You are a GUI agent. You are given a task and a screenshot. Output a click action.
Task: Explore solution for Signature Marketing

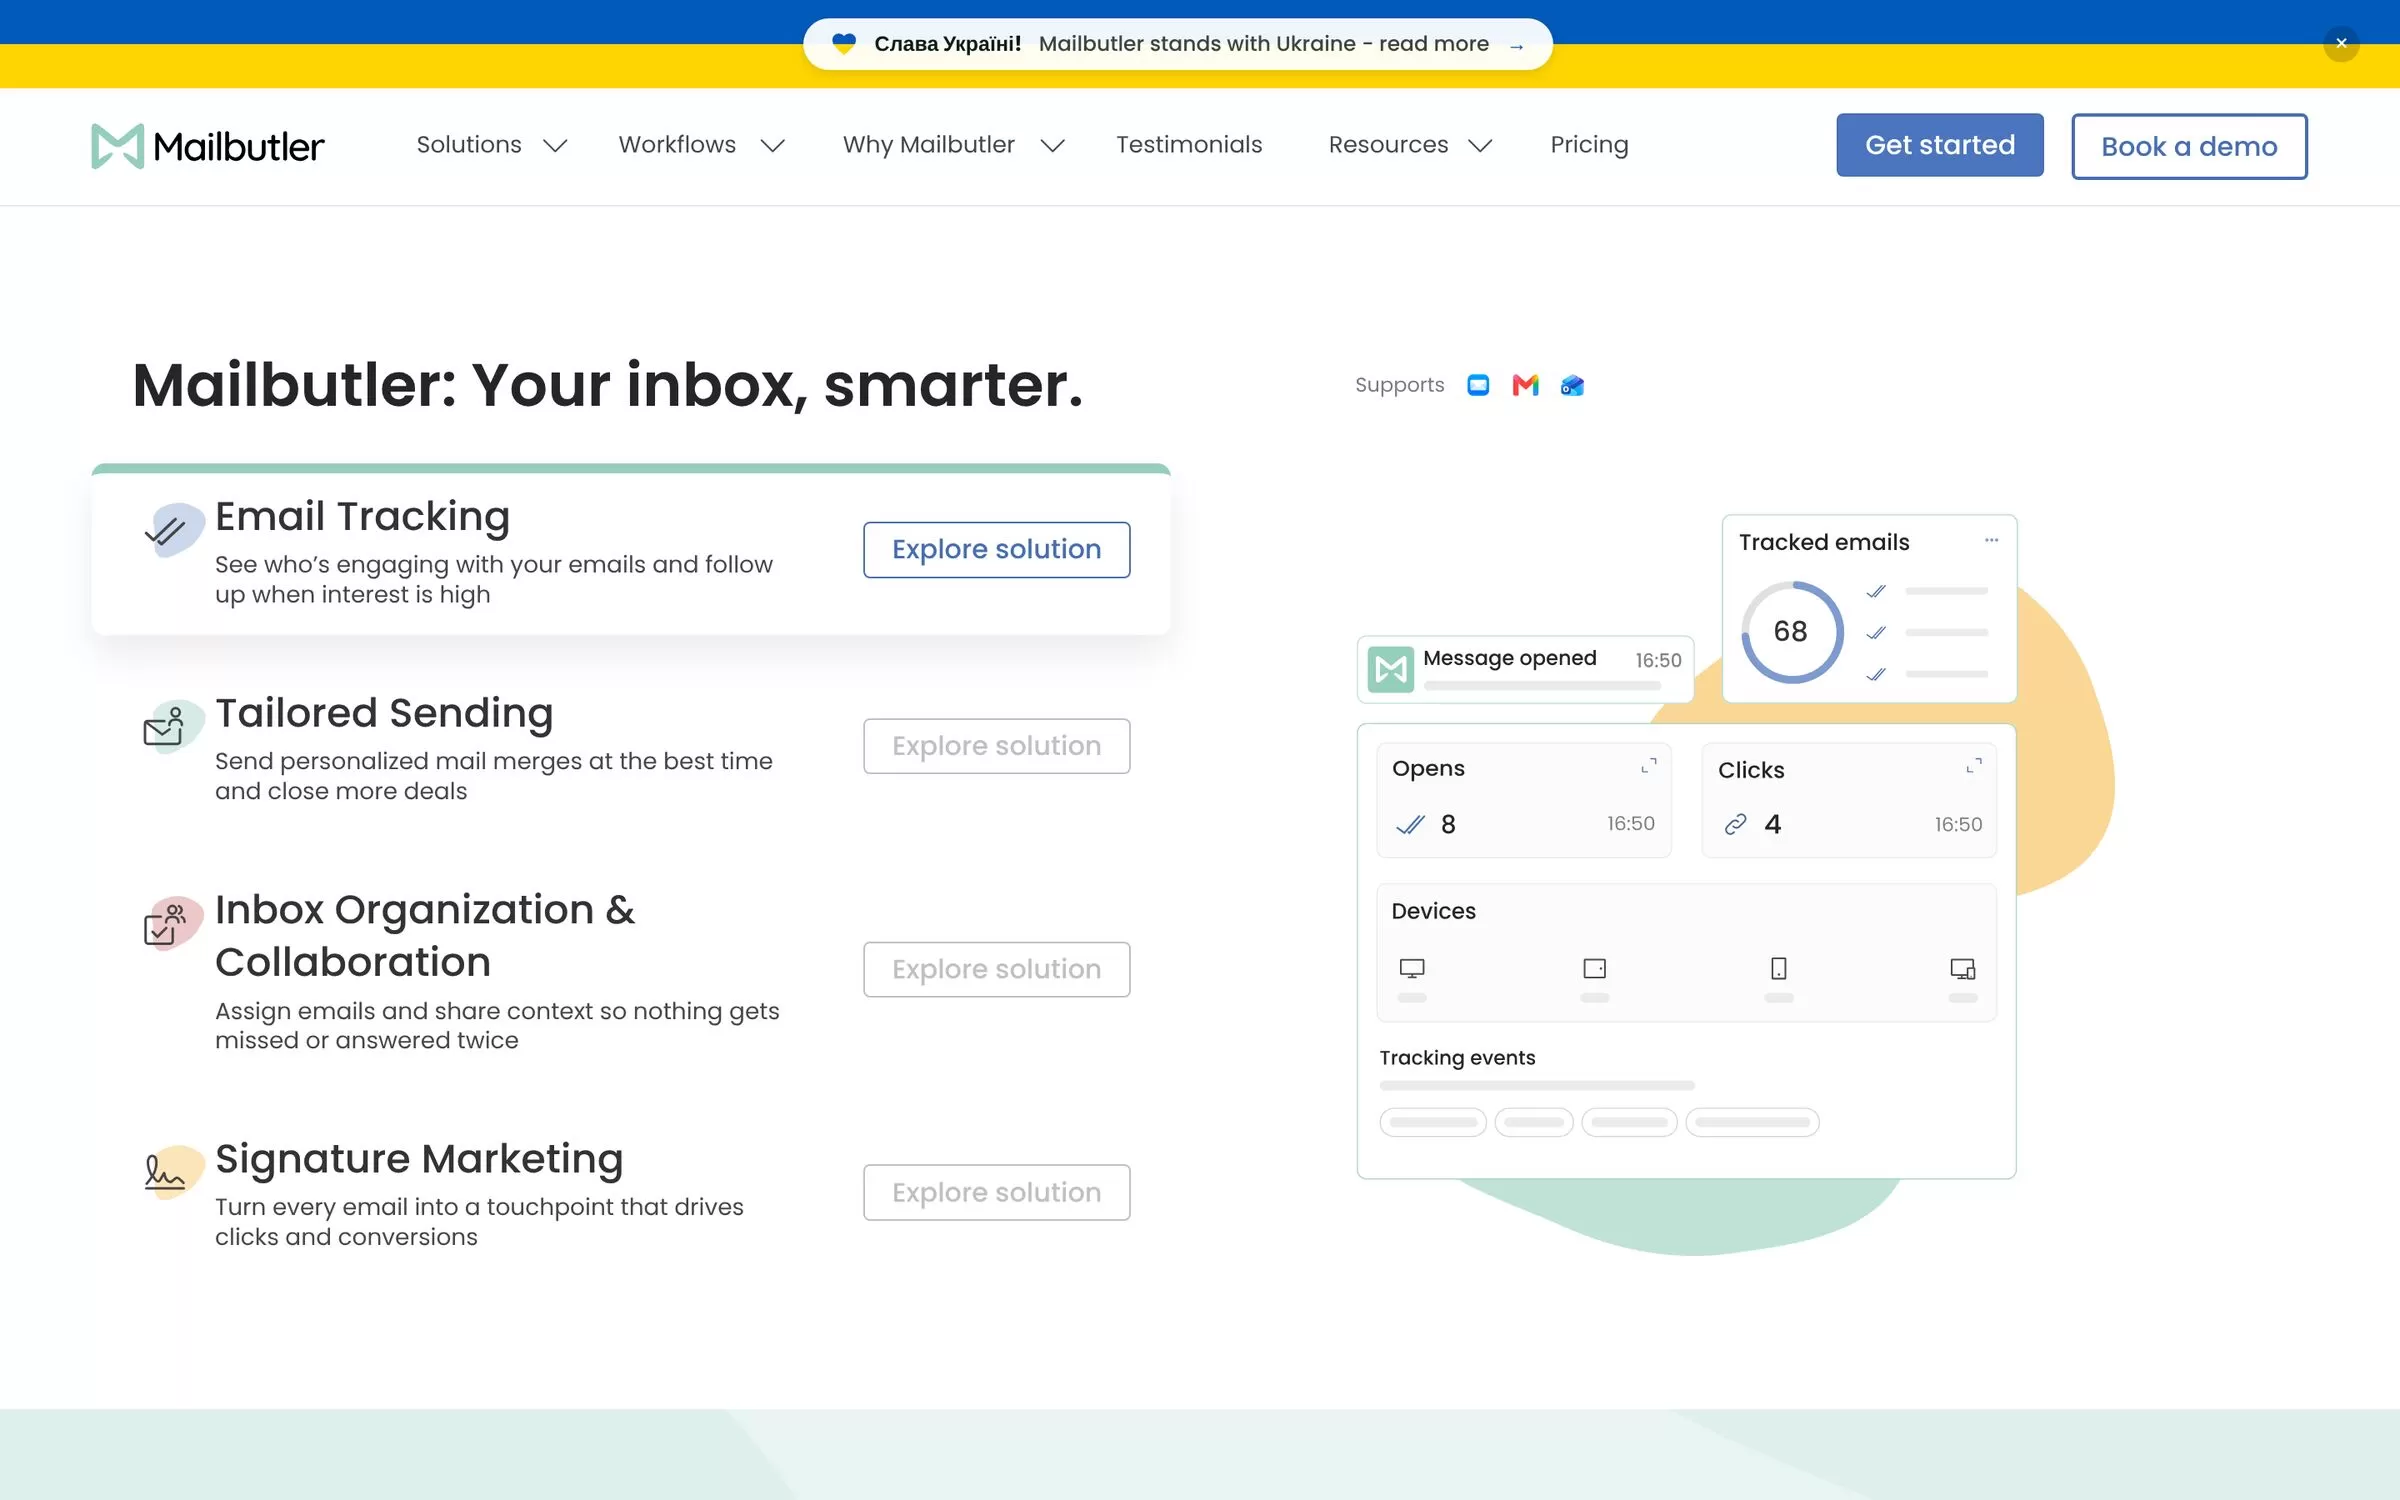997,1192
